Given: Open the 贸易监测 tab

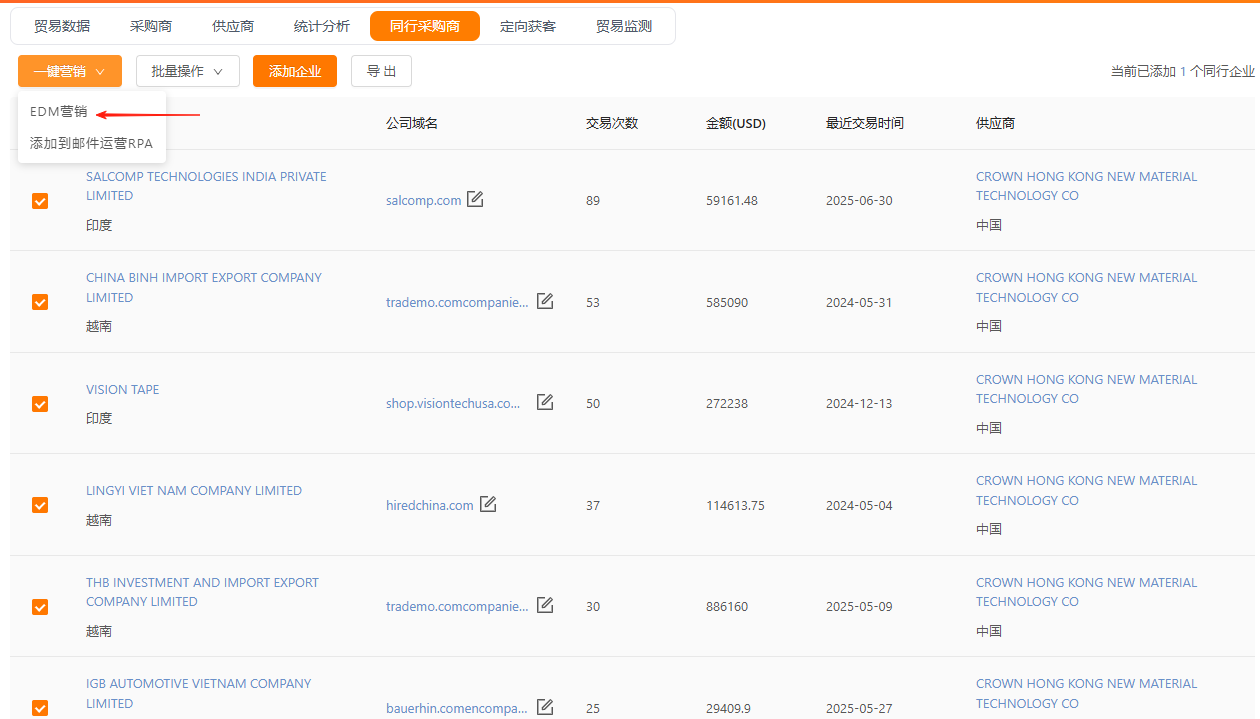Looking at the screenshot, I should coord(624,26).
